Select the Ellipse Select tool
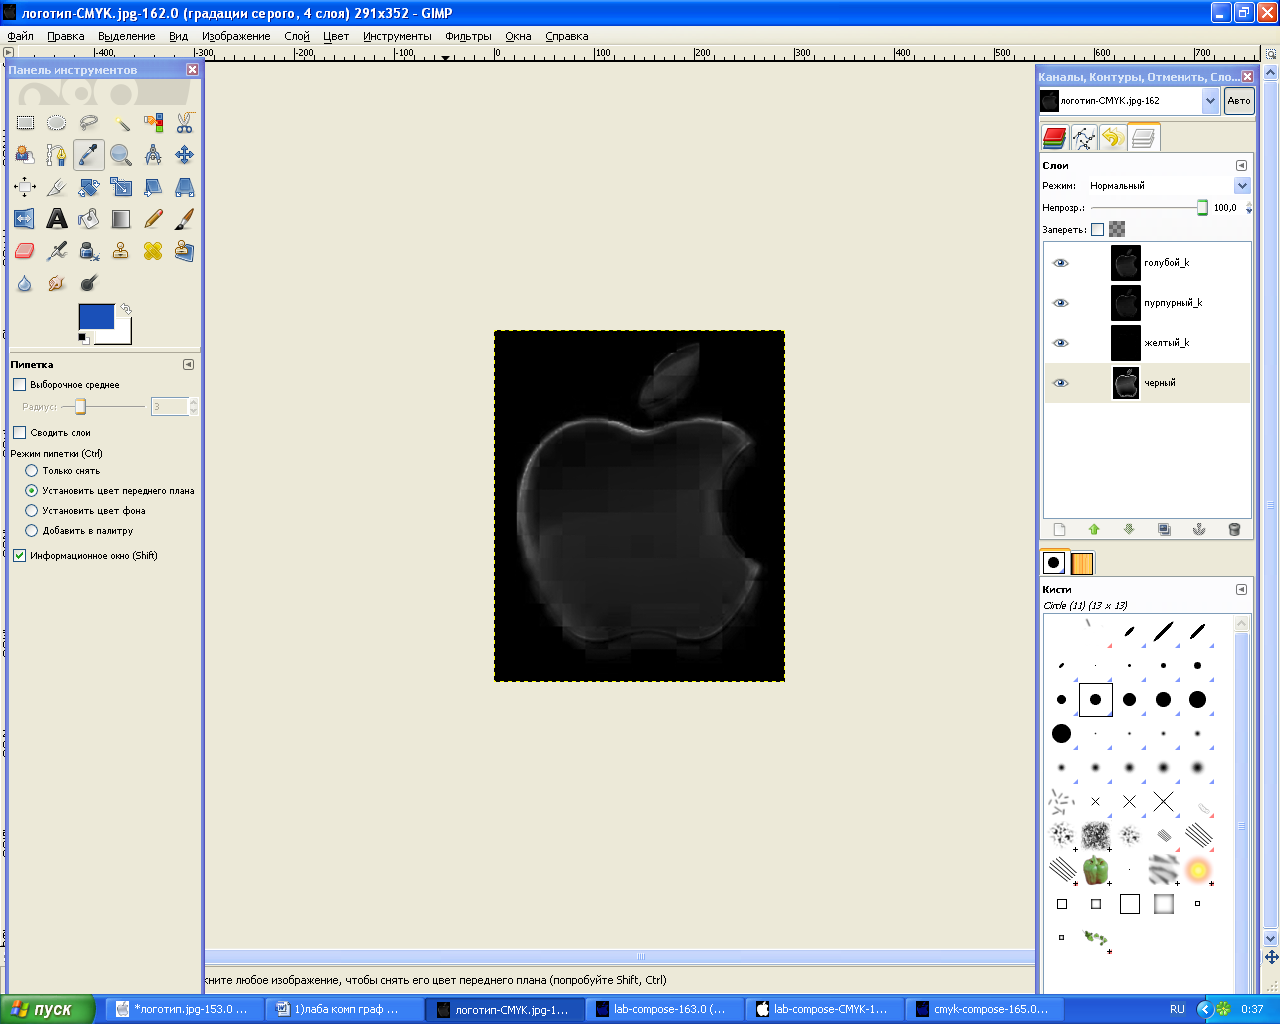 point(57,123)
